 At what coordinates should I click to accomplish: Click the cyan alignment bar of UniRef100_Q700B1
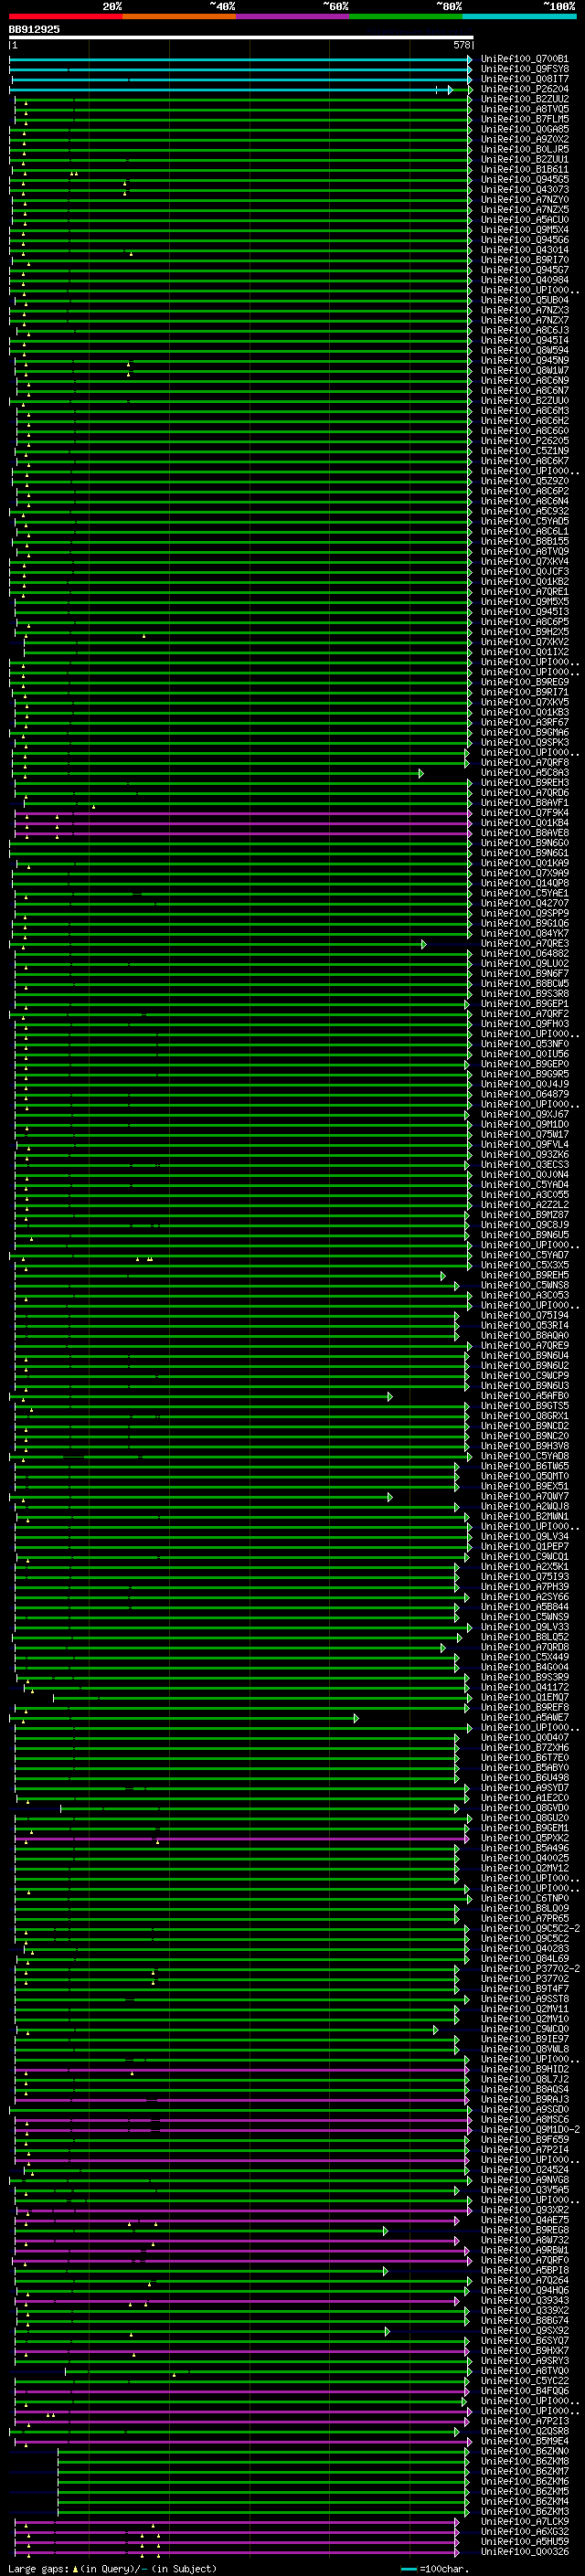[240, 59]
